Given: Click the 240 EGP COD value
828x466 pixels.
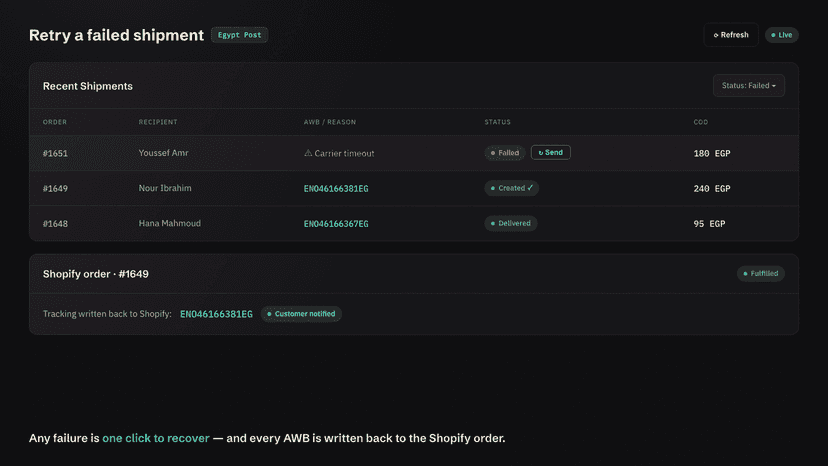Looking at the screenshot, I should click(x=712, y=189).
